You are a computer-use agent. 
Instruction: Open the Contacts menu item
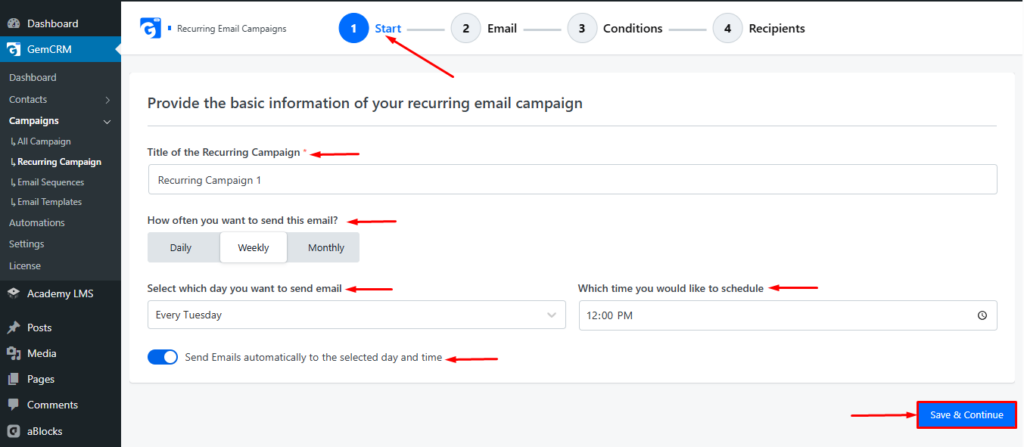click(28, 99)
